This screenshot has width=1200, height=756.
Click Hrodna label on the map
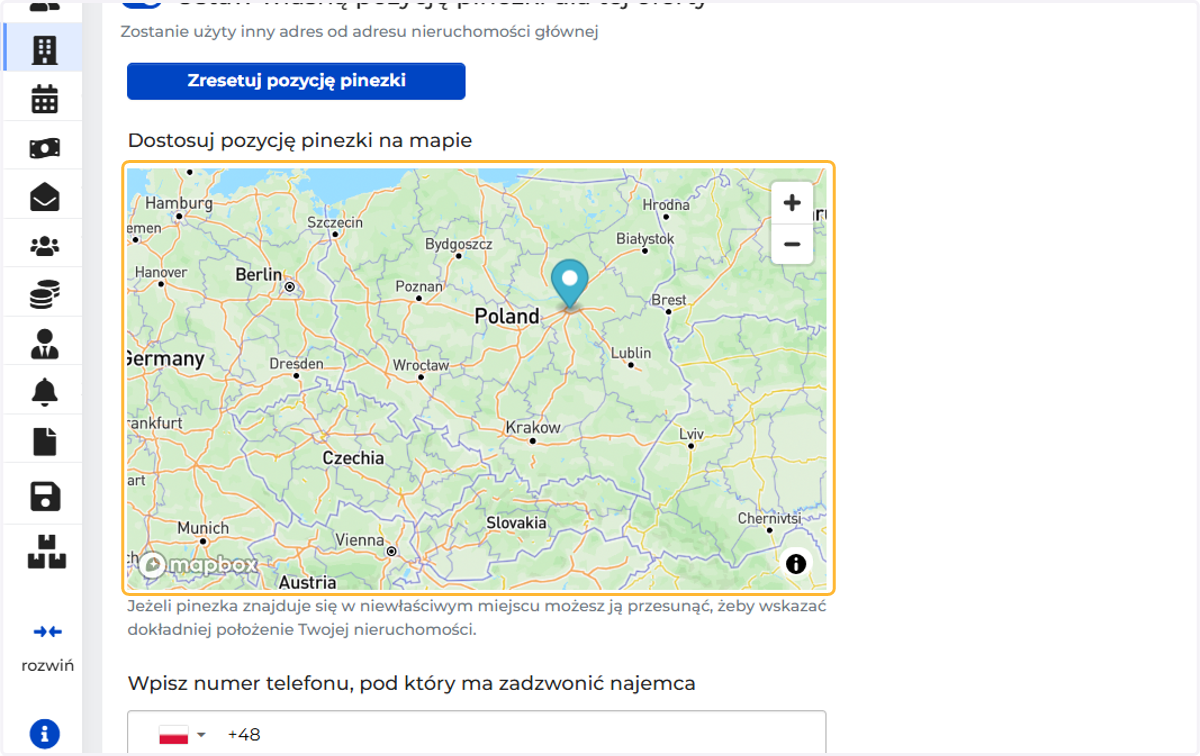tap(666, 205)
